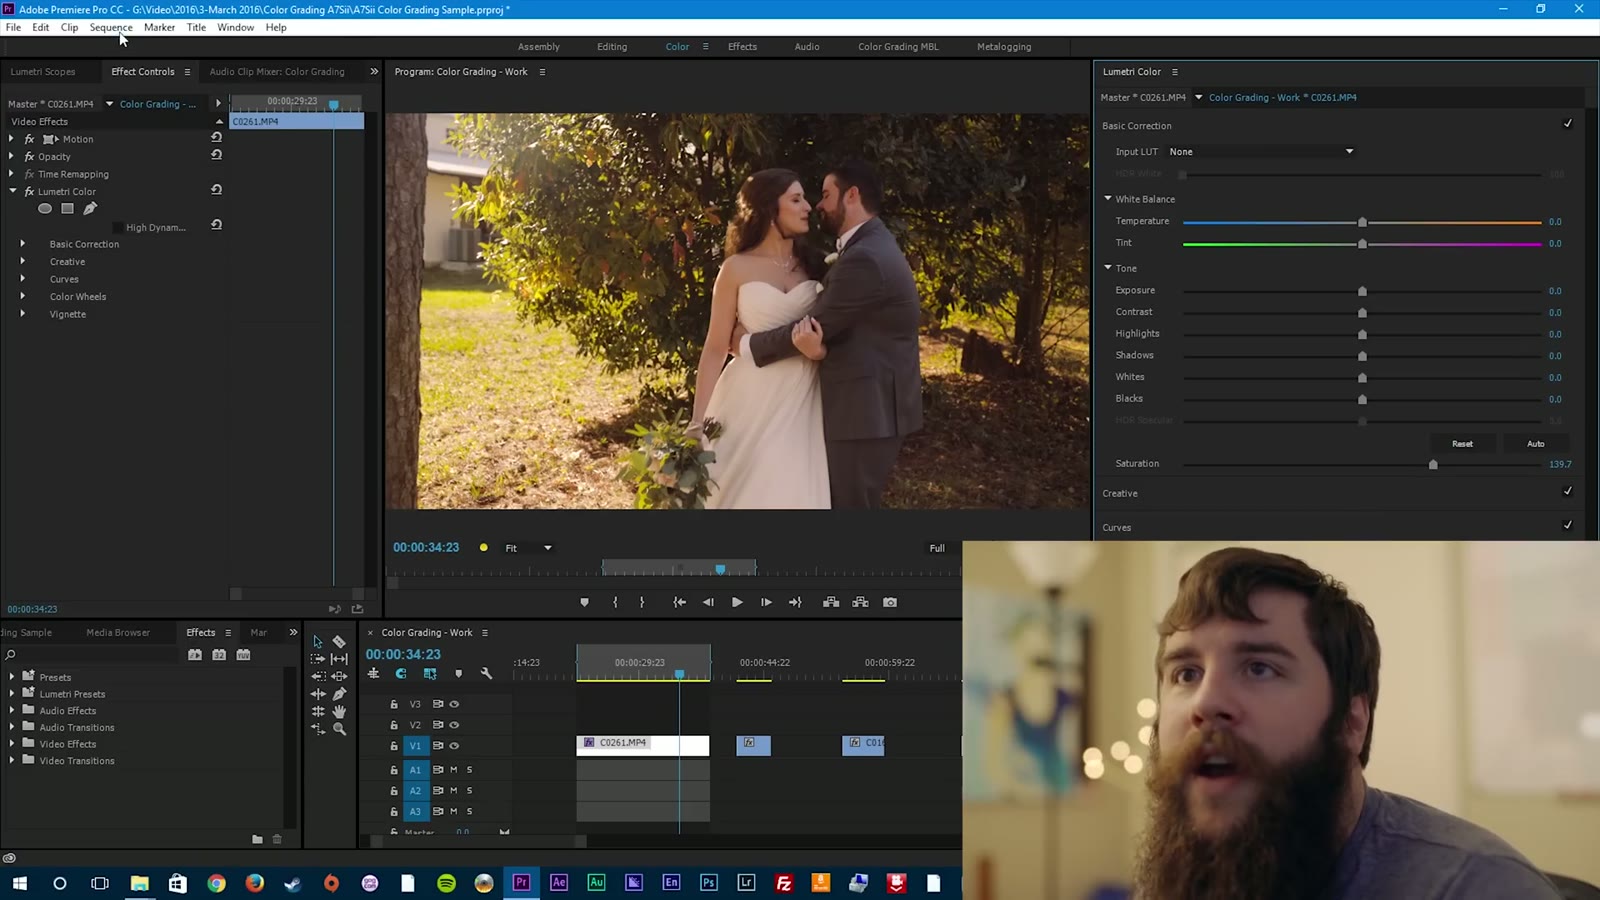
Task: Toggle Creative section enable checkbox
Action: [1567, 491]
